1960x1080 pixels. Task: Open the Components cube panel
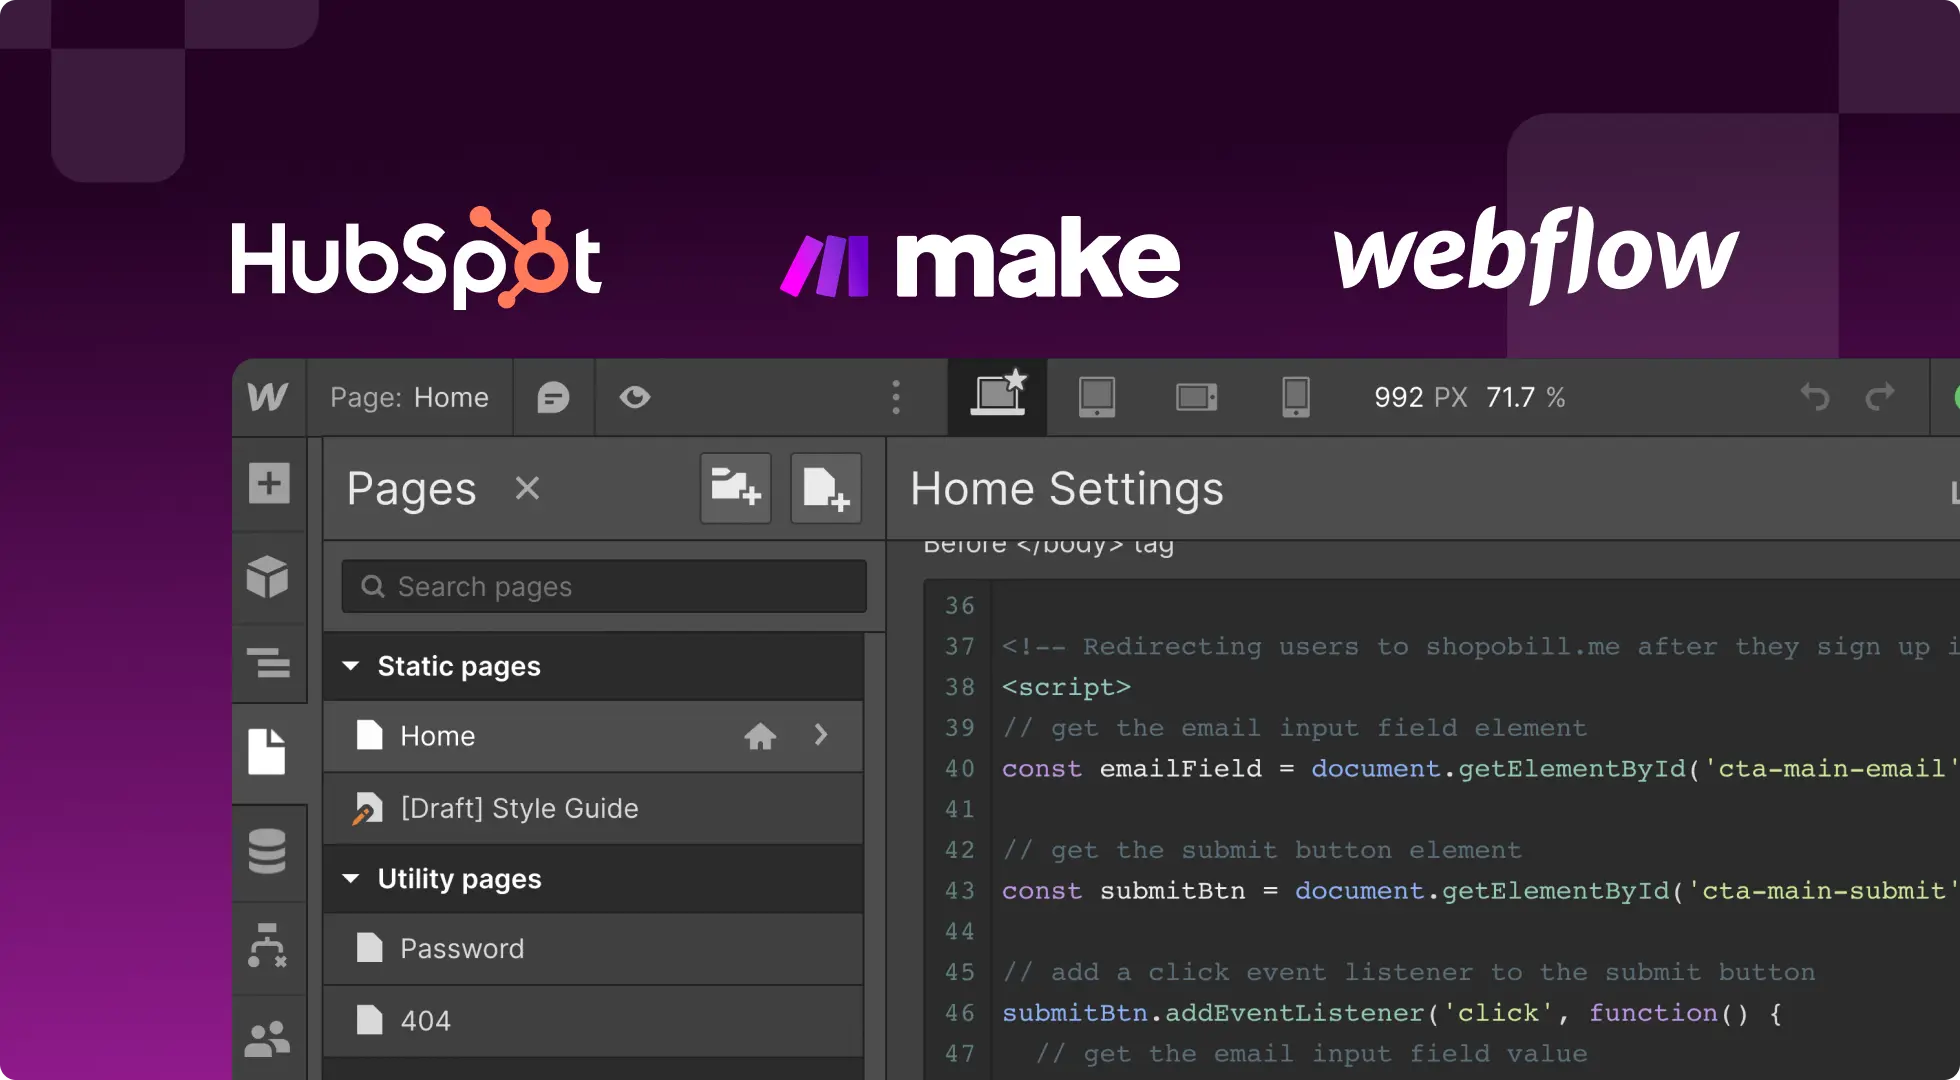(268, 577)
